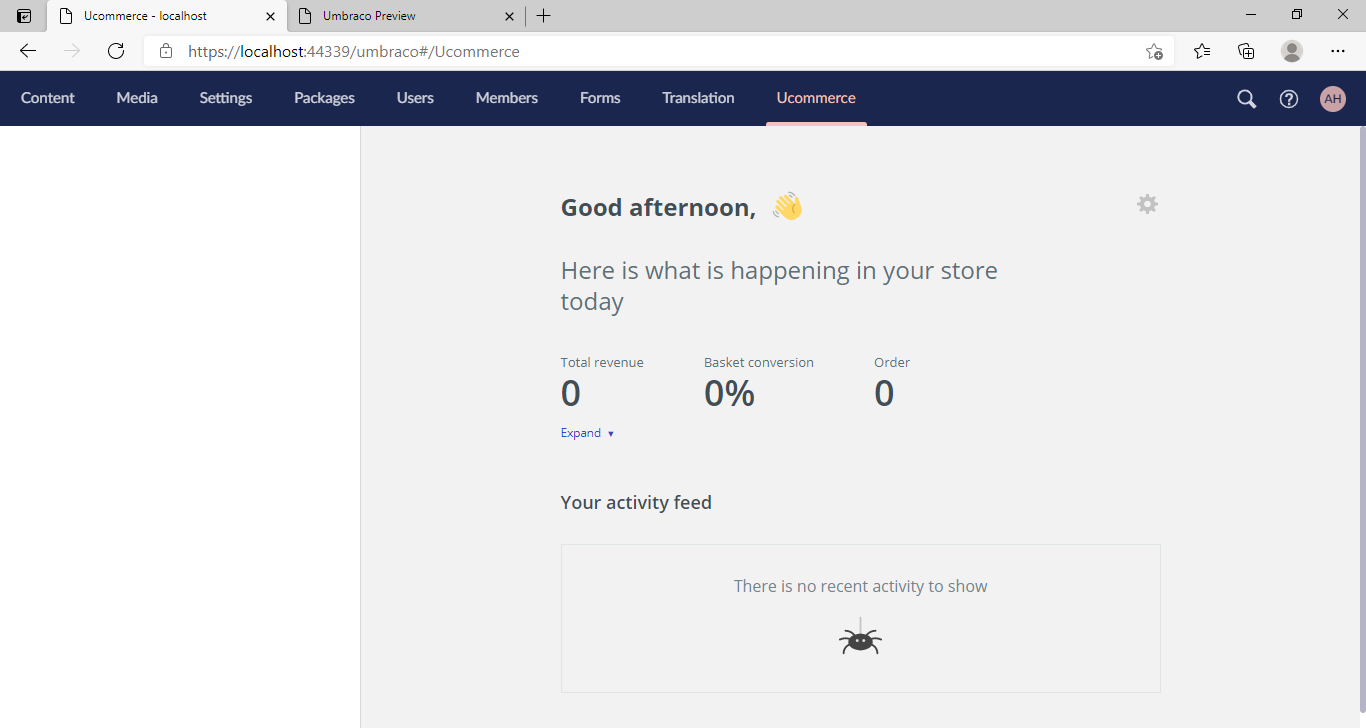Open the browser favorites list
Viewport: 1366px width, 728px height.
pos(1202,51)
